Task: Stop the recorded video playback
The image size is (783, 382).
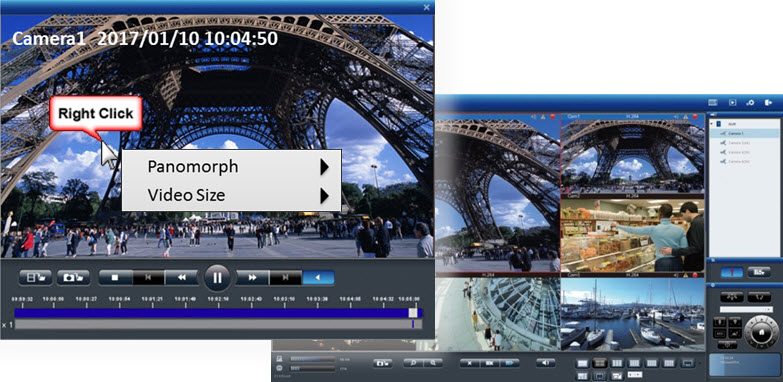Action: [x=115, y=278]
